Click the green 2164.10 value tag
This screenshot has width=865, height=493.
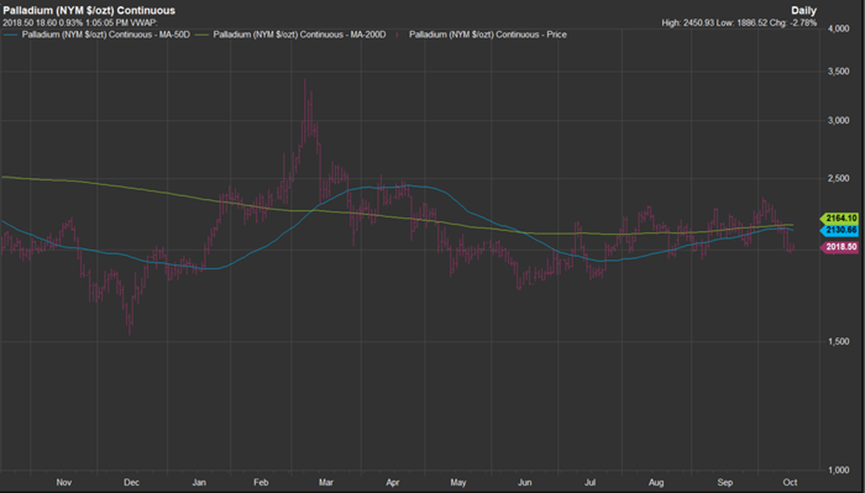pyautogui.click(x=840, y=218)
